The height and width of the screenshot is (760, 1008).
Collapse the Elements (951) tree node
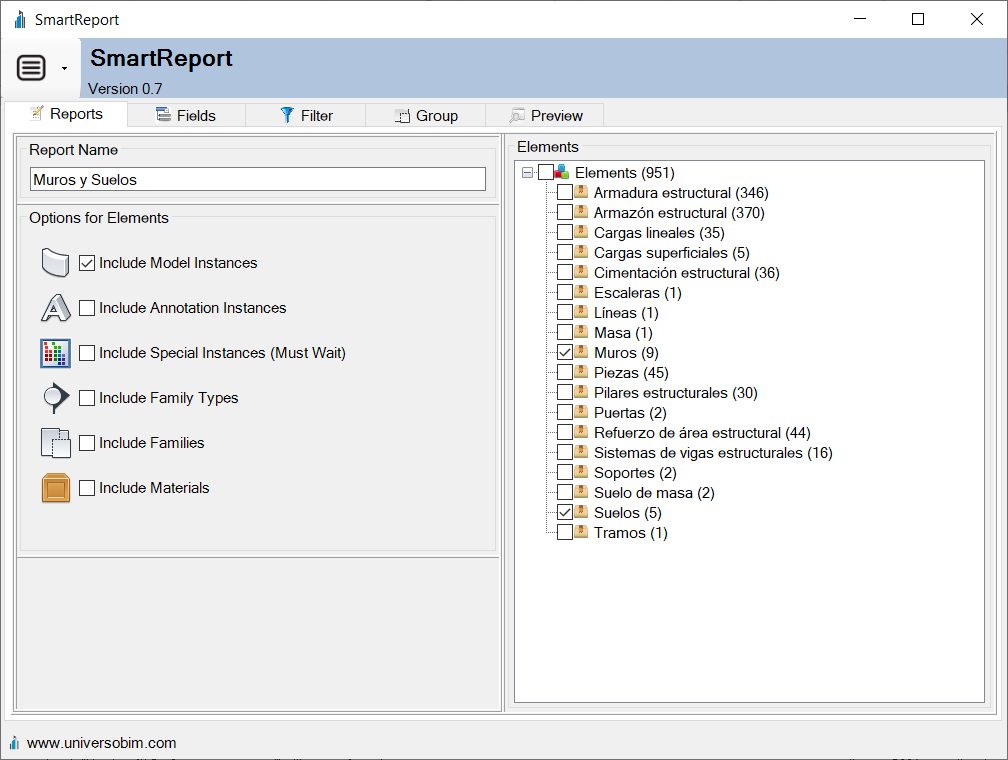coord(527,172)
